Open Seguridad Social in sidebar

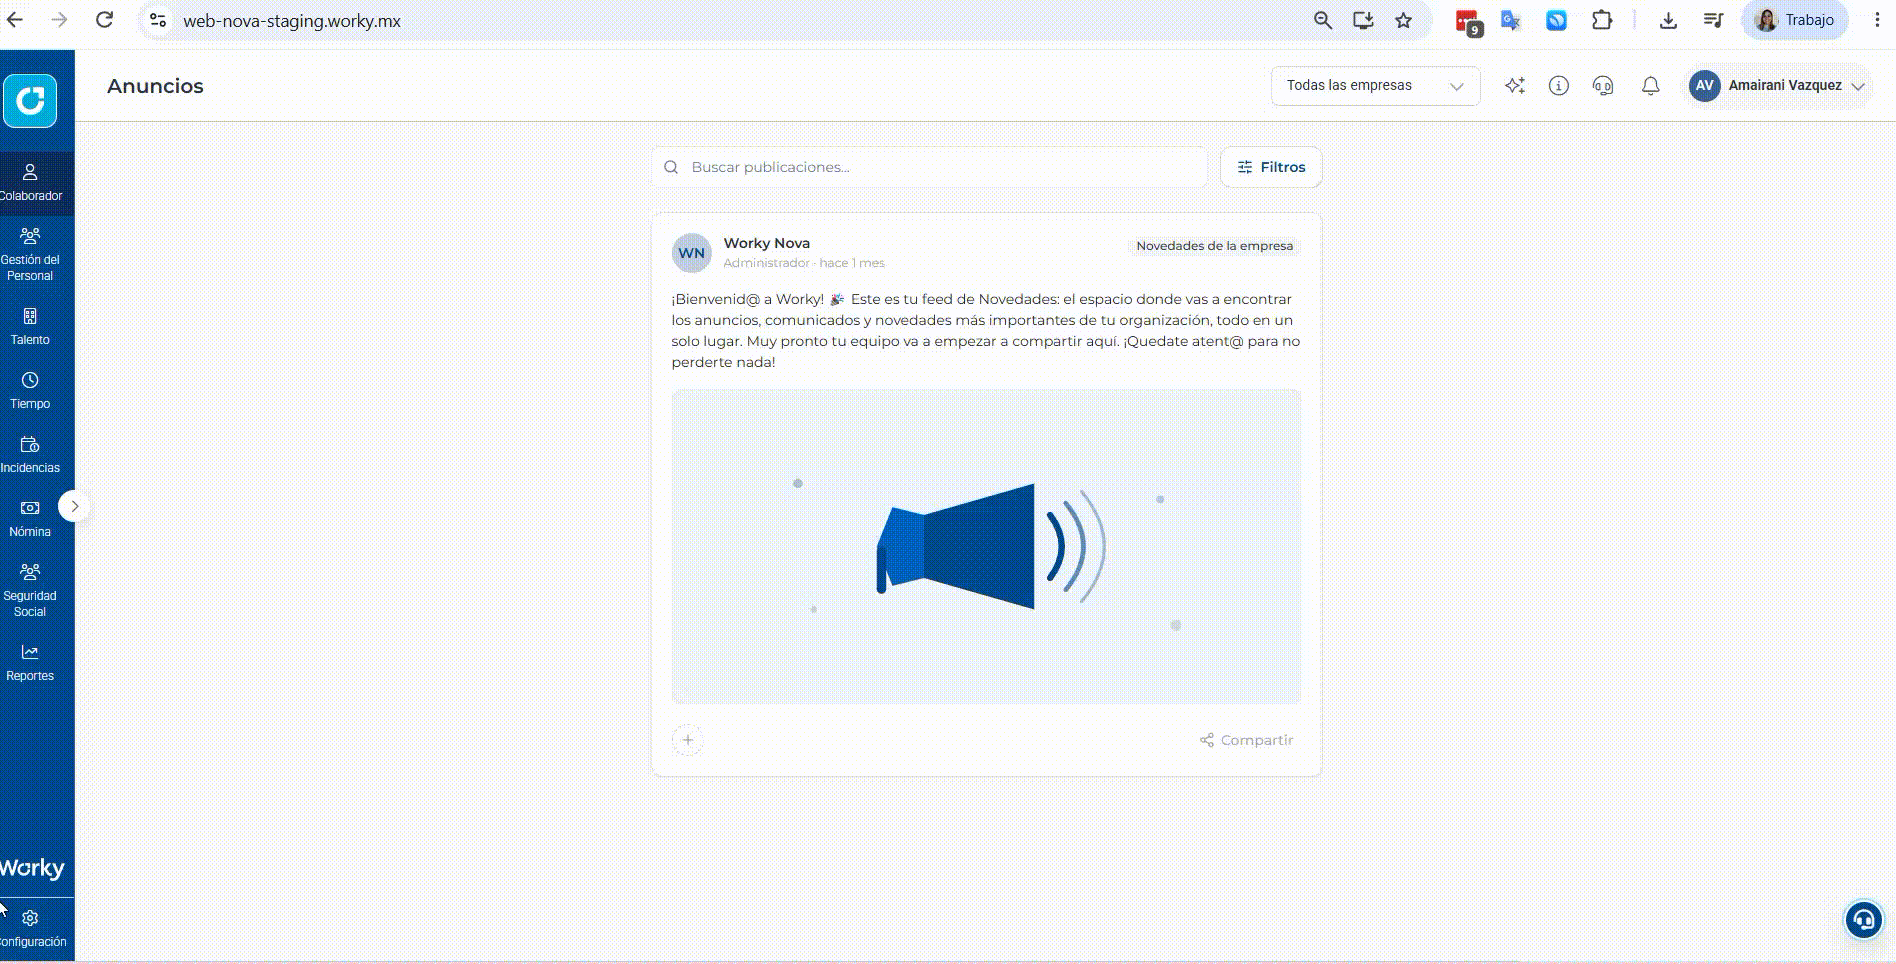click(x=30, y=591)
